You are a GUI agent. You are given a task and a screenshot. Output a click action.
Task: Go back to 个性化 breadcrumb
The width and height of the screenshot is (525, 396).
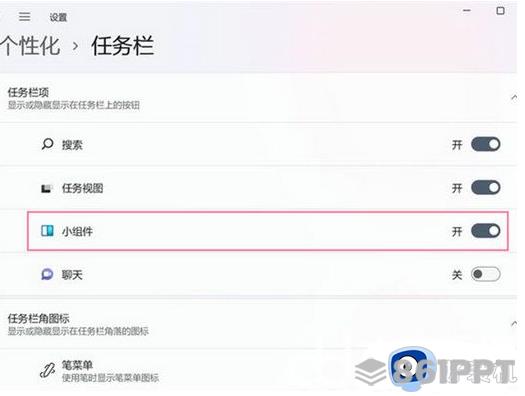click(x=30, y=46)
